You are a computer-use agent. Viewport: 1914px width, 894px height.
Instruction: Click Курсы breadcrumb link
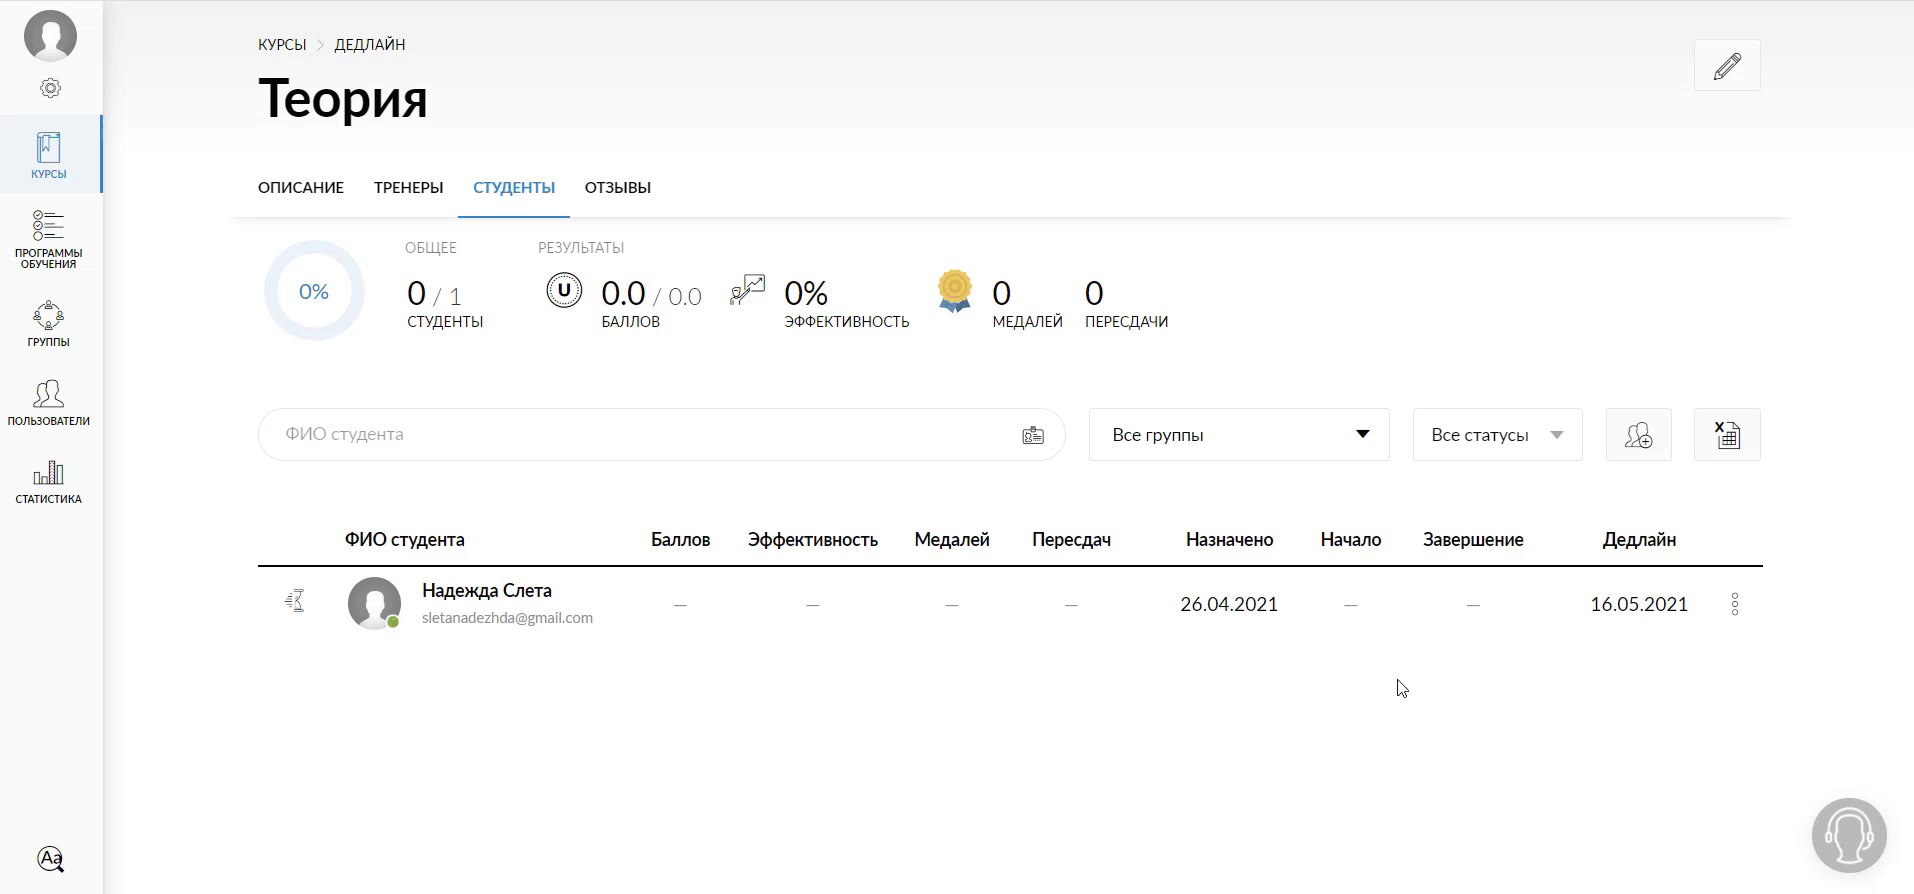[282, 45]
